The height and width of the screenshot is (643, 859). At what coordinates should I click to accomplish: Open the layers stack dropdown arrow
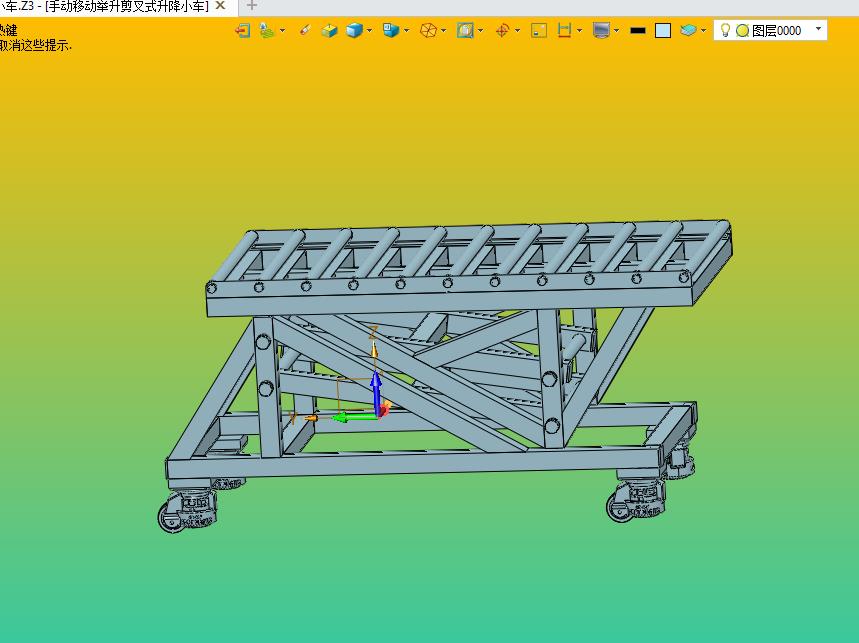point(703,30)
